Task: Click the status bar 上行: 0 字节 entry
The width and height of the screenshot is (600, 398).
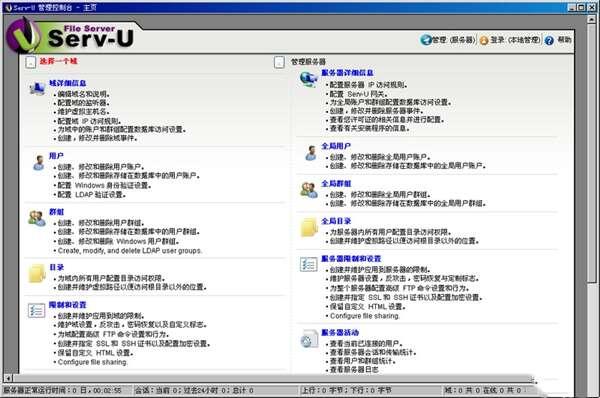Action: click(x=347, y=390)
